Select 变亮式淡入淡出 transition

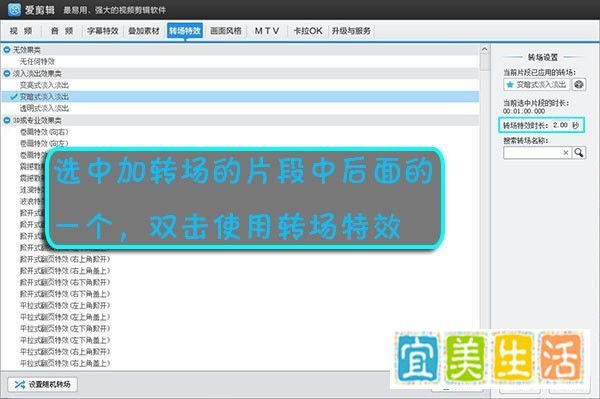point(44,85)
